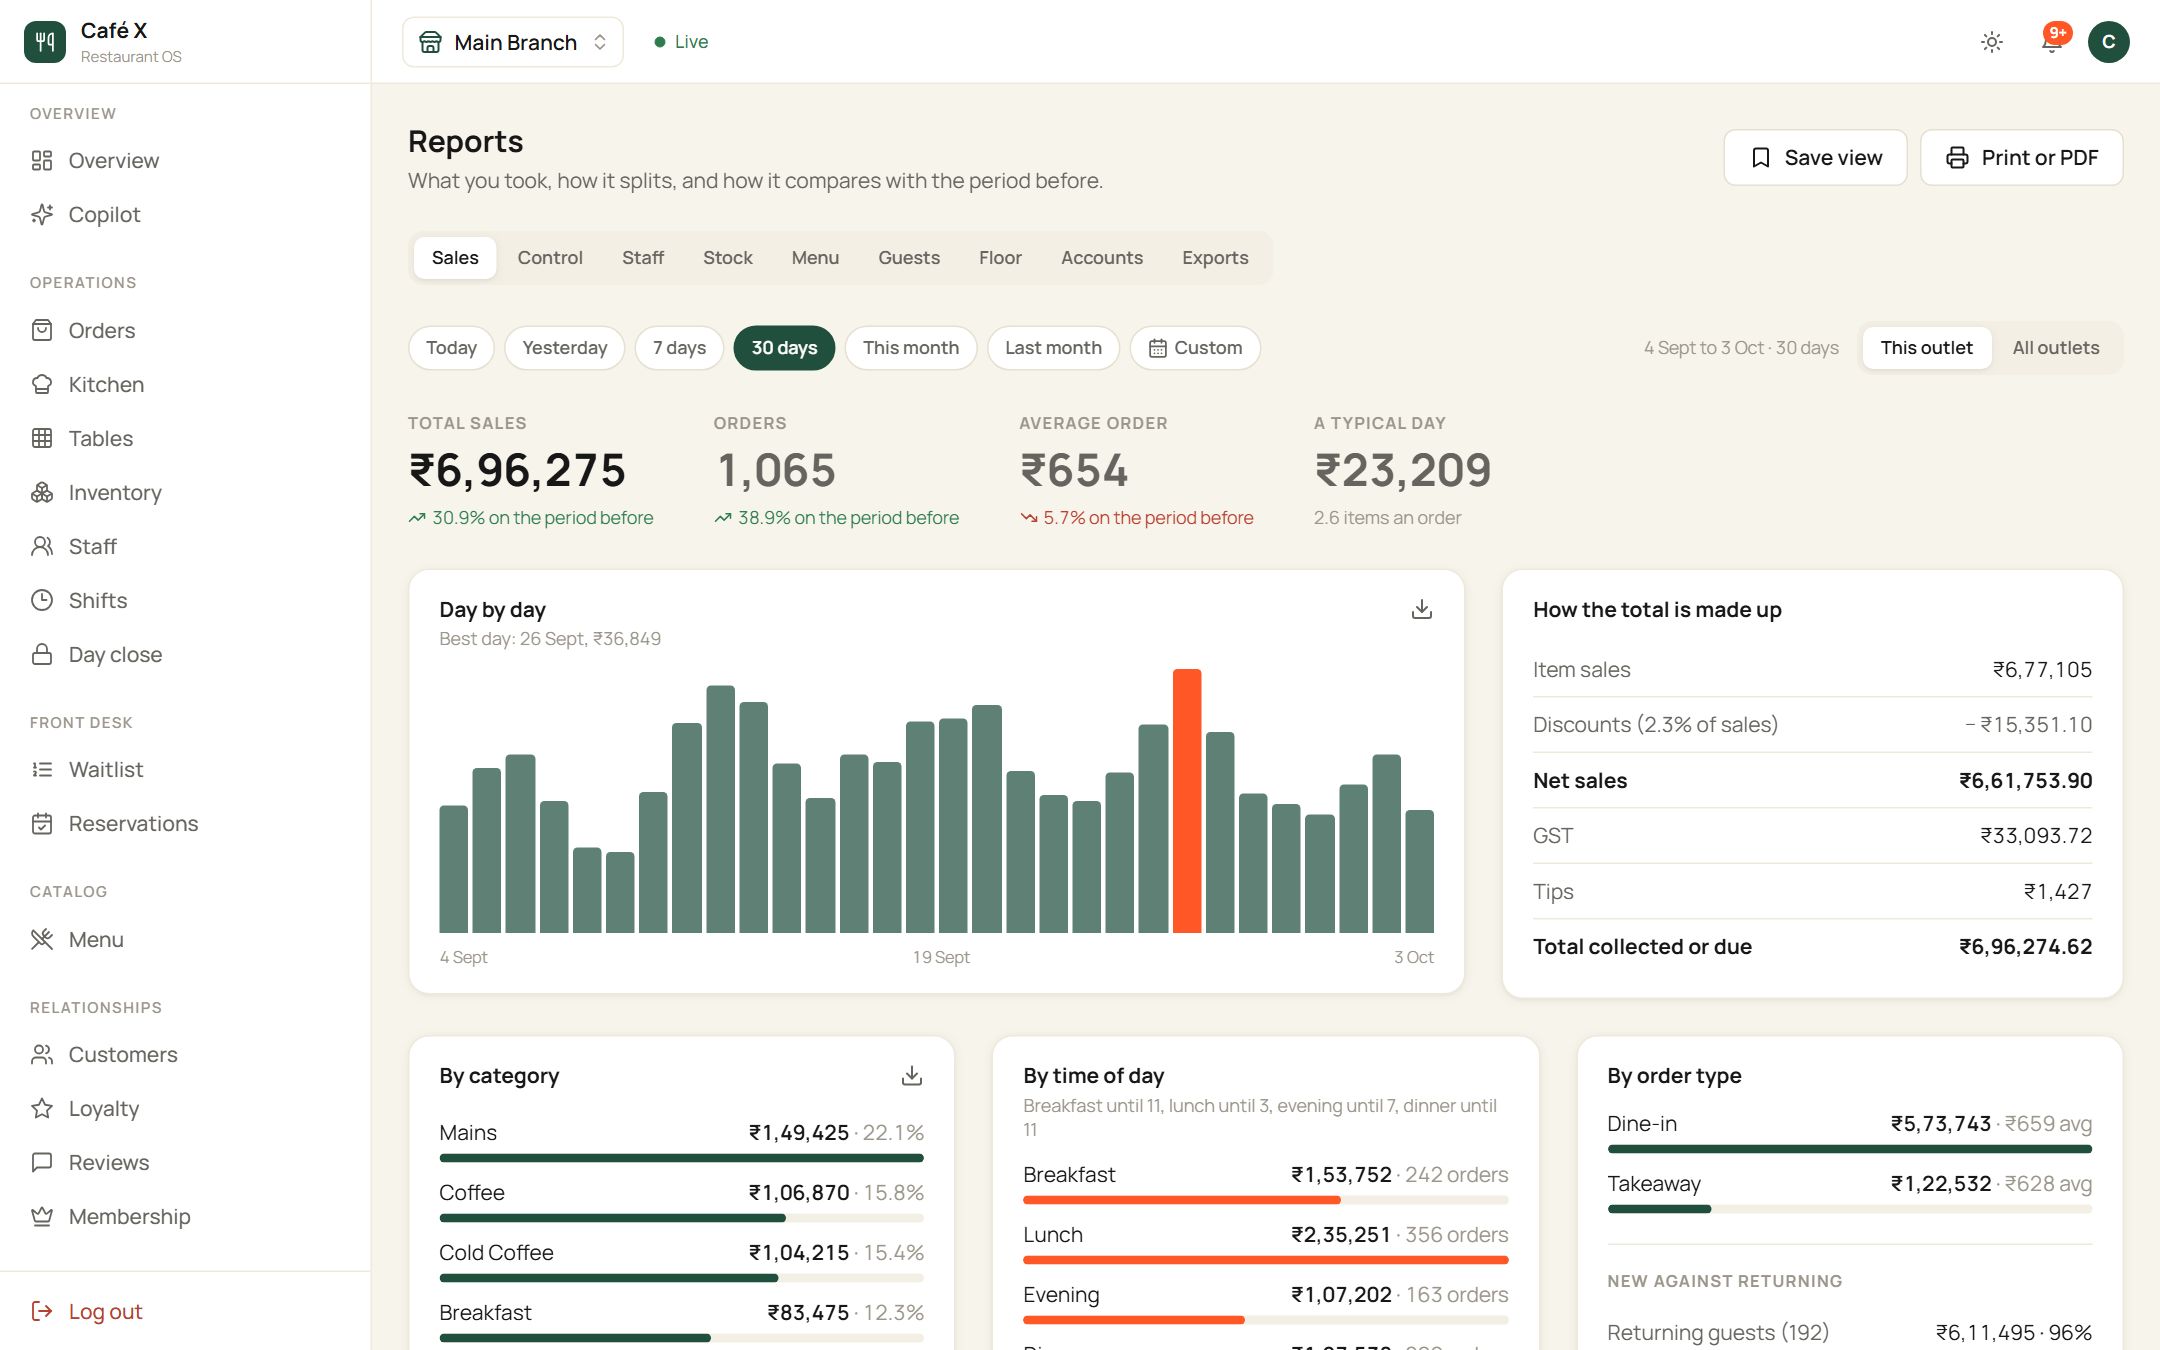
Task: Switch to the Guests tab
Action: [x=909, y=258]
